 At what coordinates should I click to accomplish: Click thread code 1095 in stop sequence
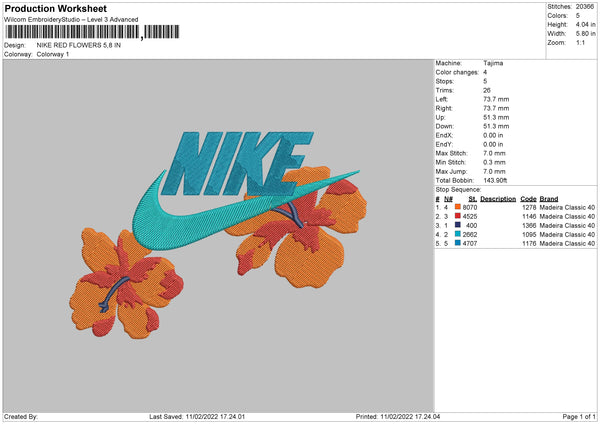coord(529,235)
